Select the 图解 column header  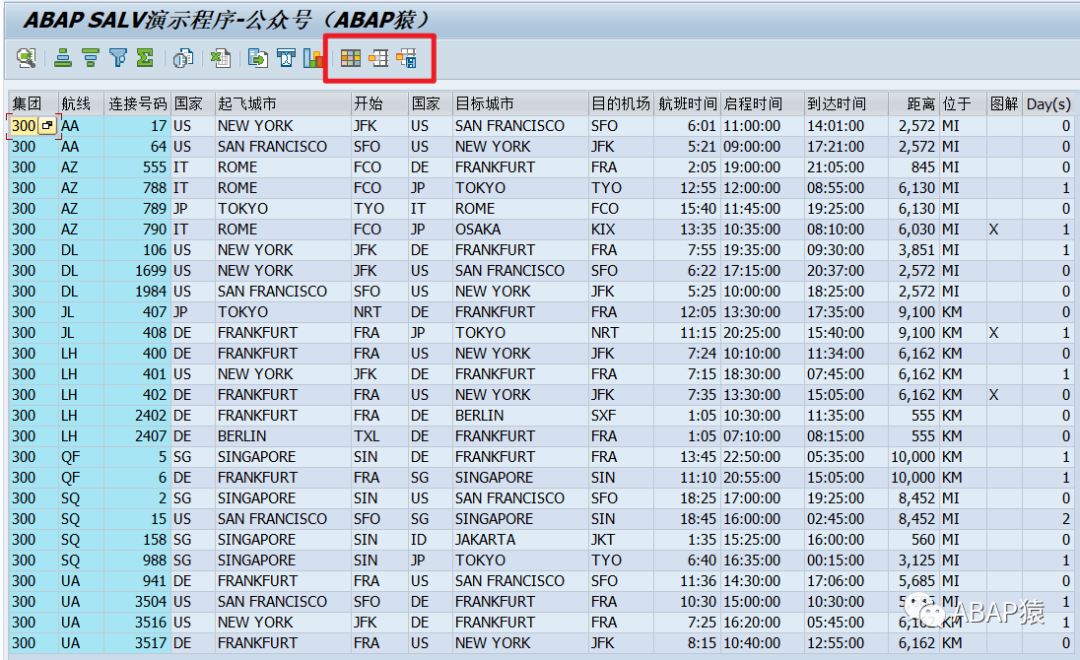pyautogui.click(x=1004, y=103)
